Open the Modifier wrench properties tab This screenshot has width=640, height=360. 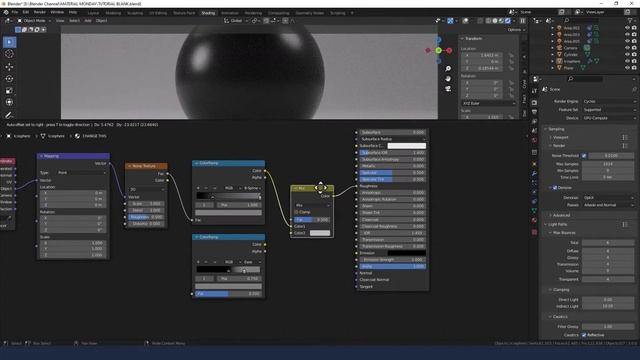534,173
